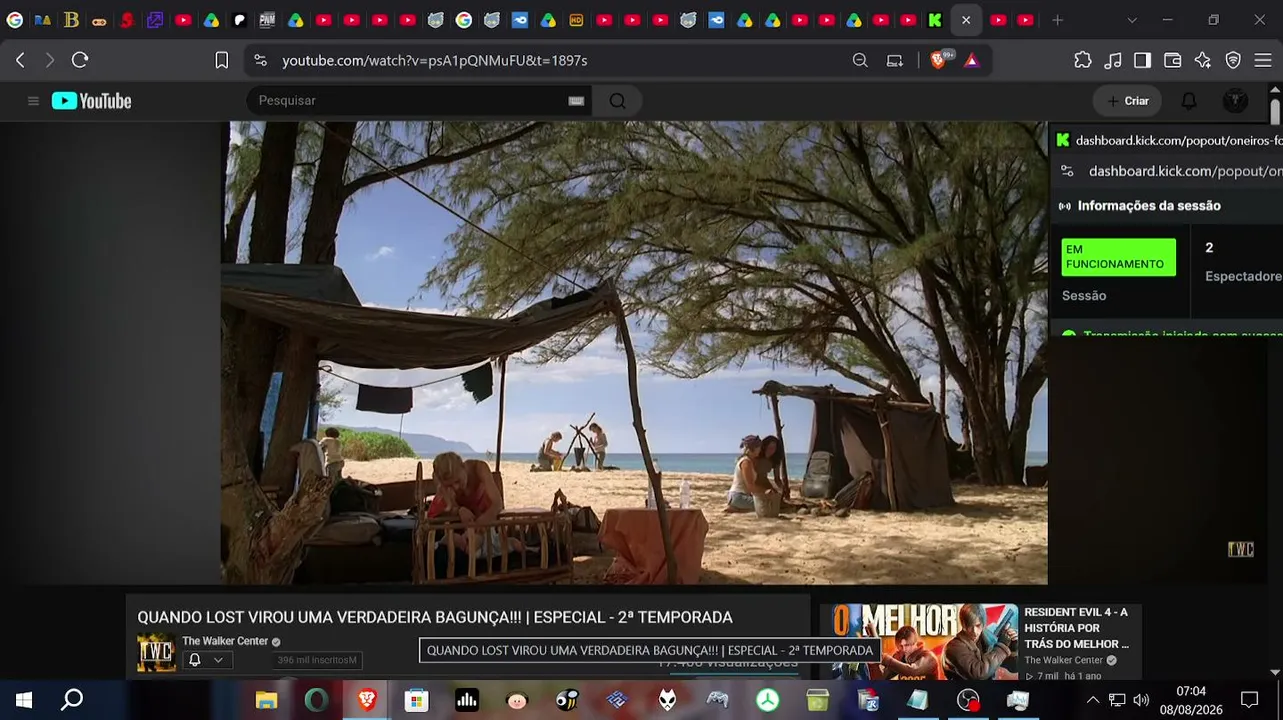Click the cast media icon in address bar
Screen dimensions: 1283x720
895,60
